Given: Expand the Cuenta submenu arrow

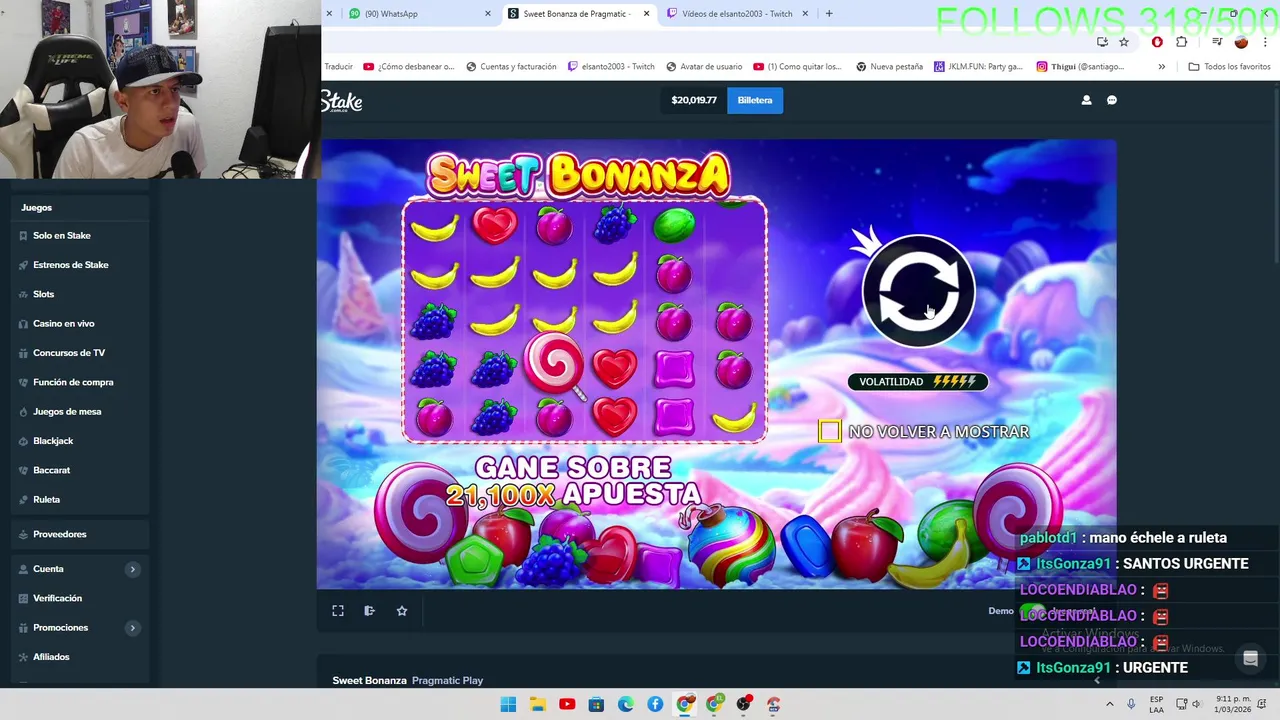Looking at the screenshot, I should 133,569.
